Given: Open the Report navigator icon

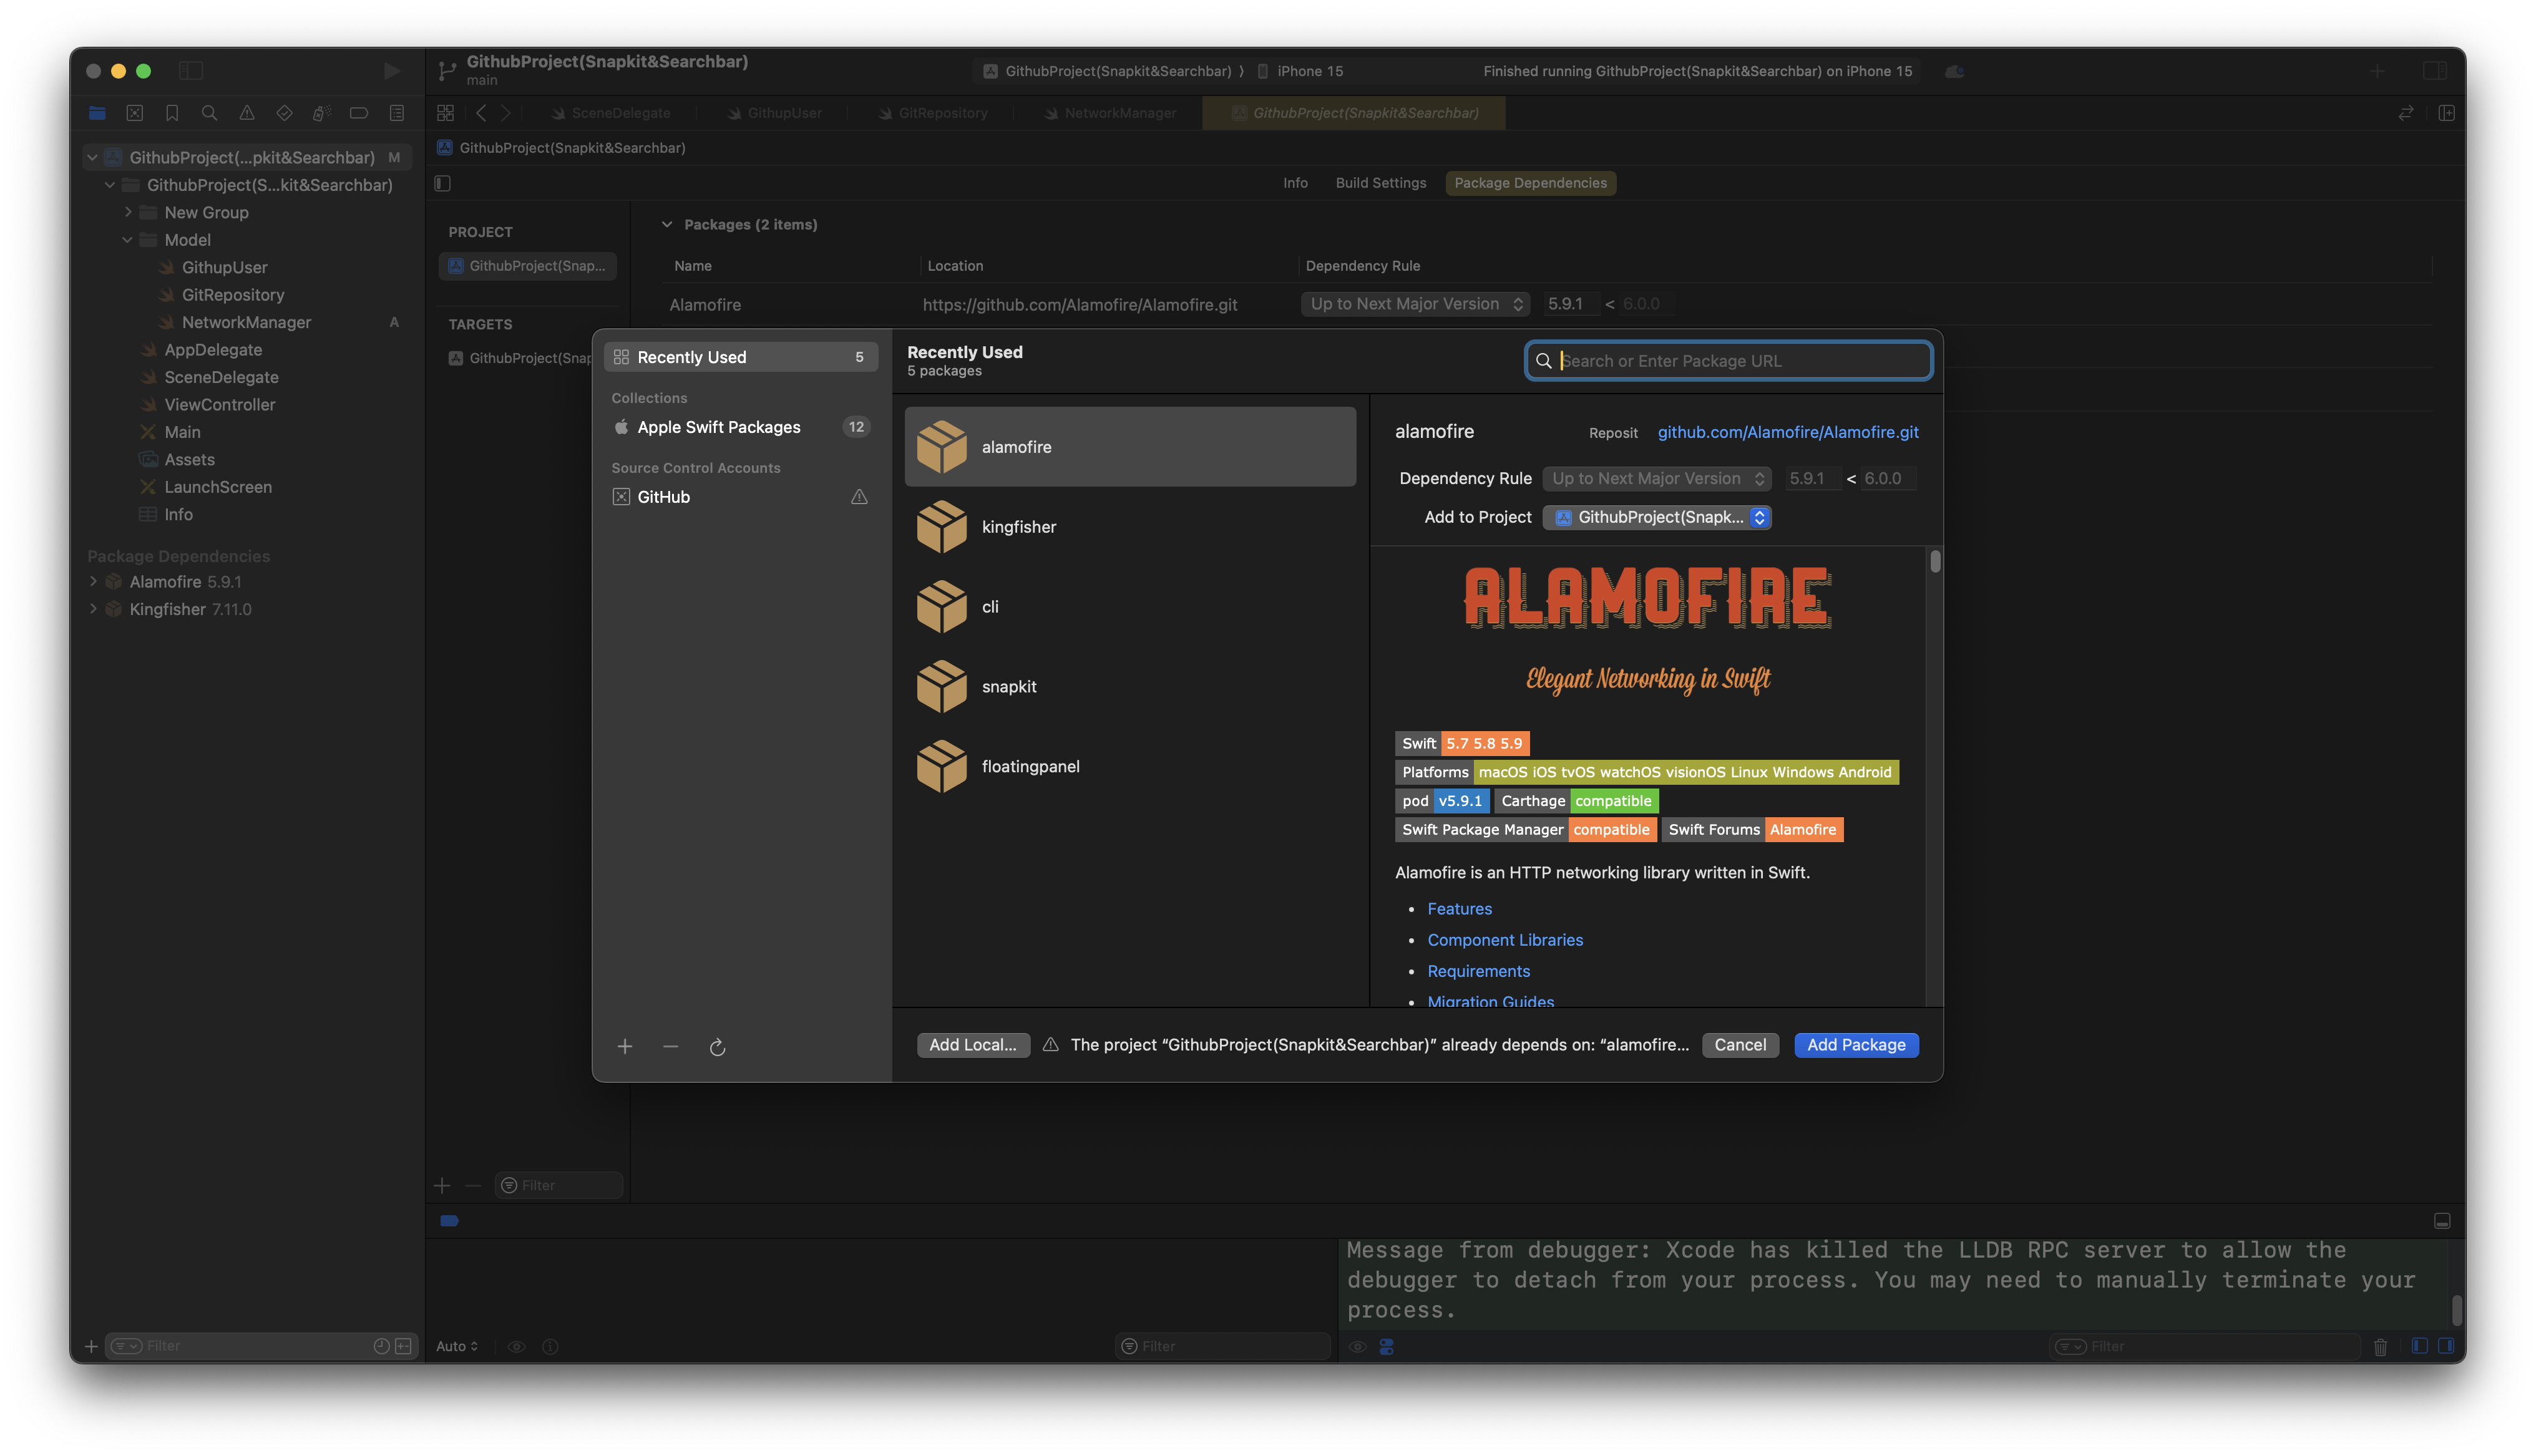Looking at the screenshot, I should 397,113.
